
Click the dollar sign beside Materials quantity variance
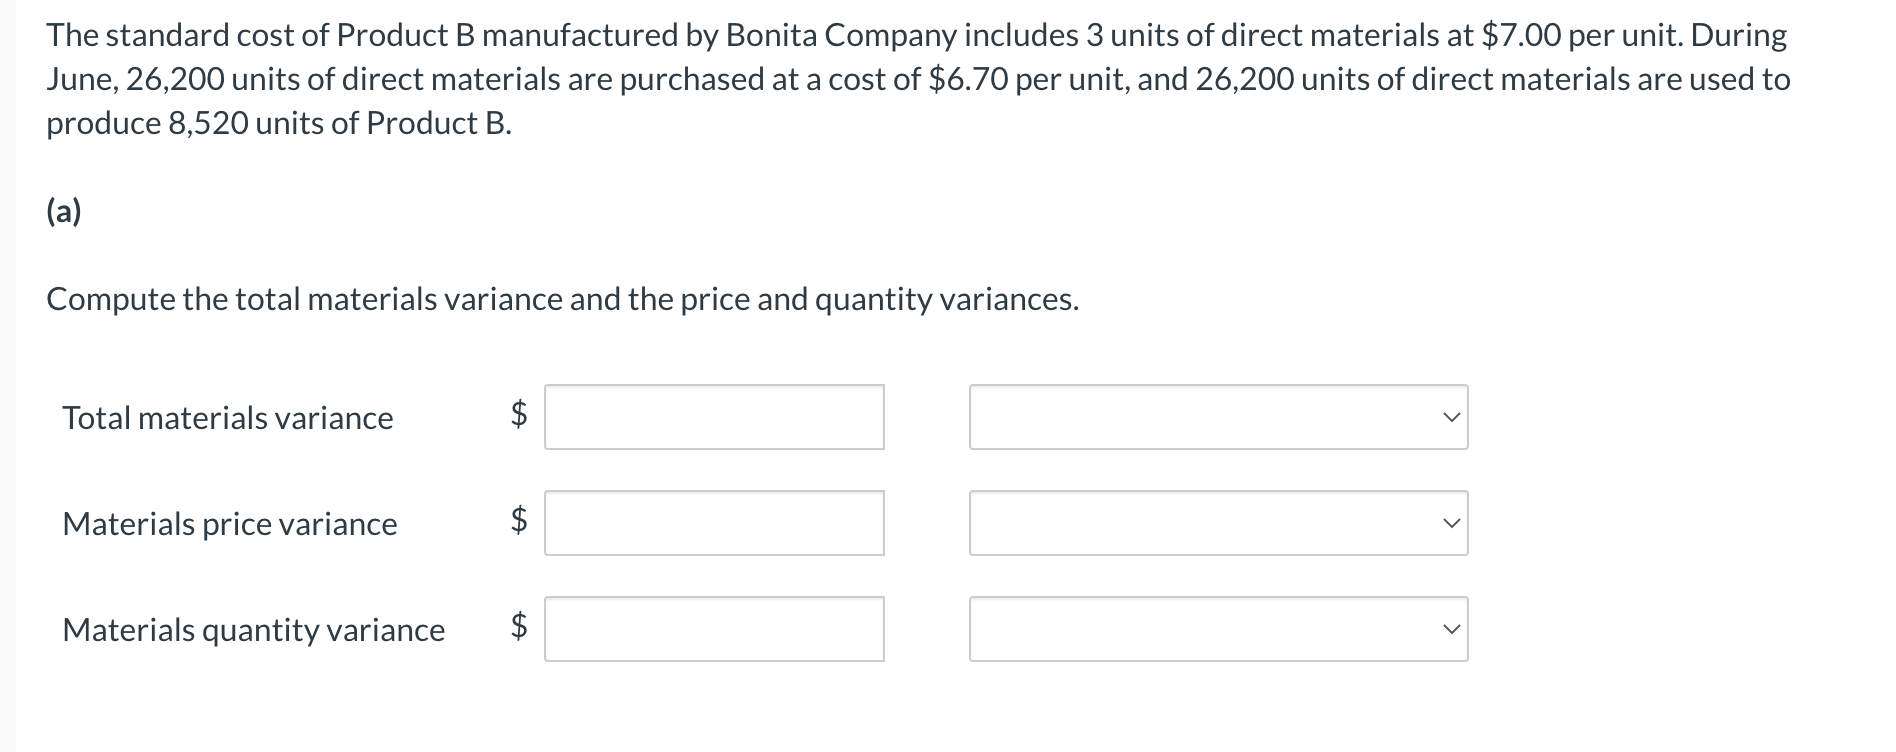(516, 629)
